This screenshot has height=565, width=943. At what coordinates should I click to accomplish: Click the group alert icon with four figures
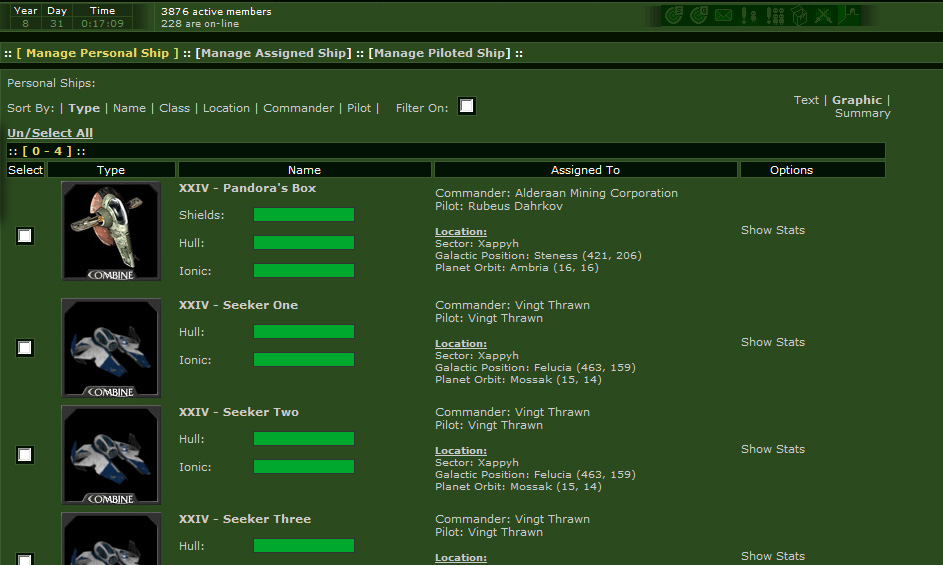click(x=775, y=15)
